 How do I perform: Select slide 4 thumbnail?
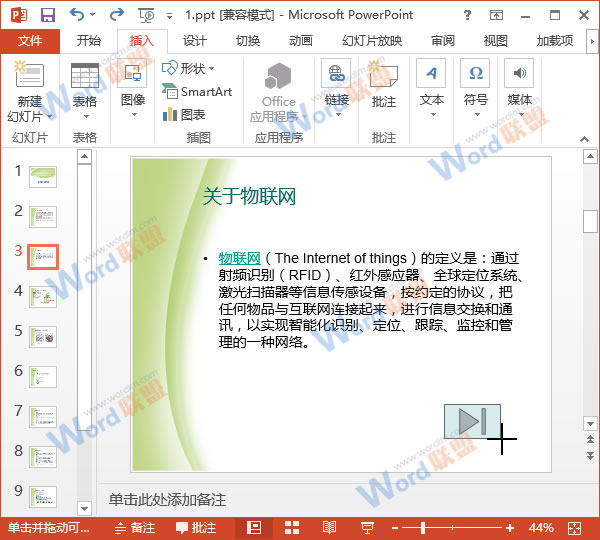pos(43,297)
